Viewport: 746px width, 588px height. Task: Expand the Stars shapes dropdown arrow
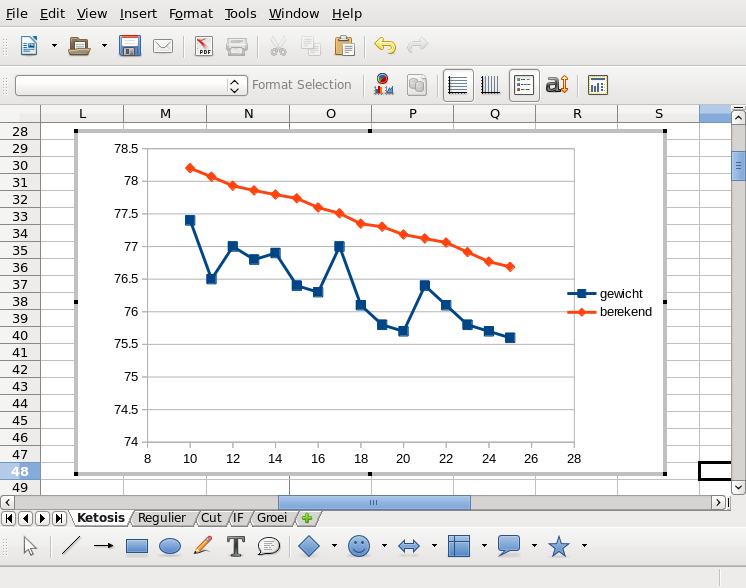(584, 546)
